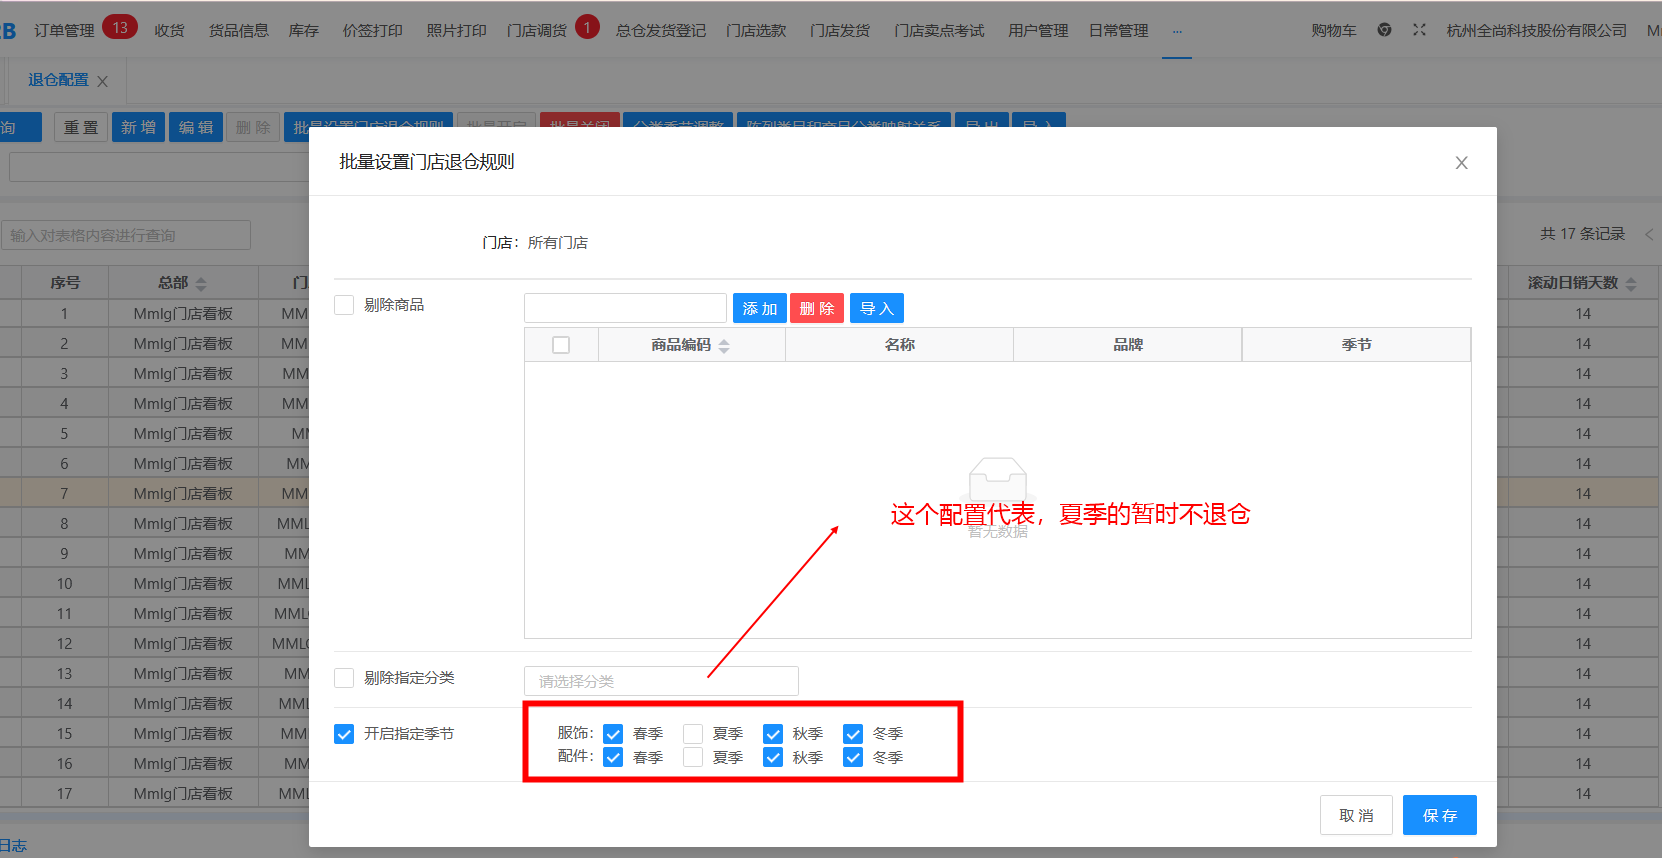Go to 门店调货 in top navigation
The height and width of the screenshot is (858, 1662).
point(536,31)
